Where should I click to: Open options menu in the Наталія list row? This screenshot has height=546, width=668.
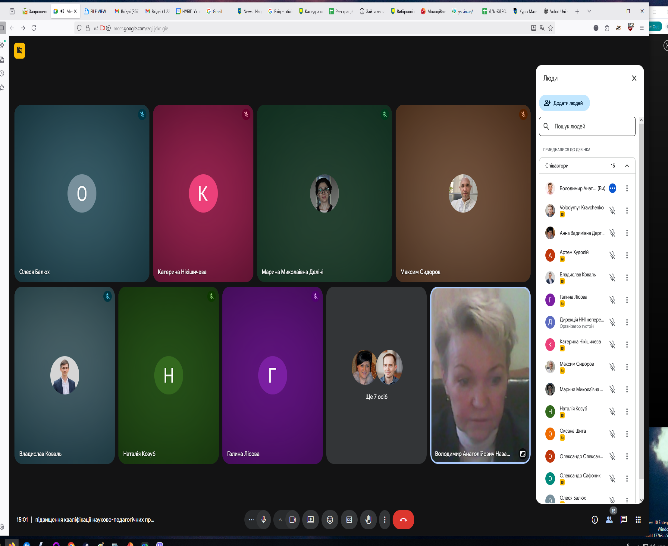tap(627, 411)
